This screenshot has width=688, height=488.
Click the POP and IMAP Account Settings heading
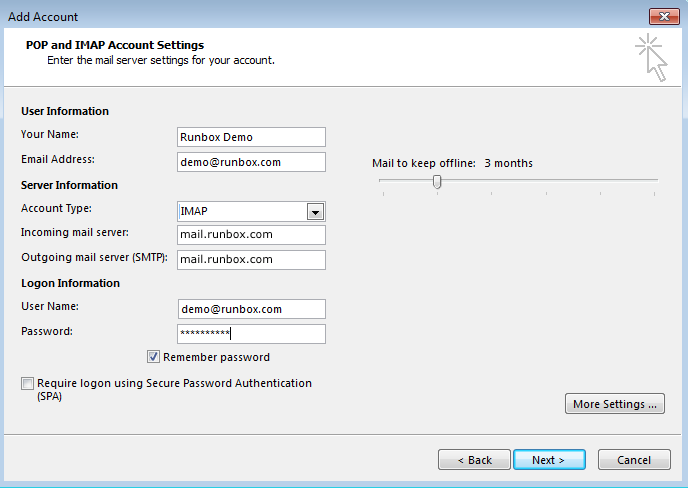coord(114,45)
